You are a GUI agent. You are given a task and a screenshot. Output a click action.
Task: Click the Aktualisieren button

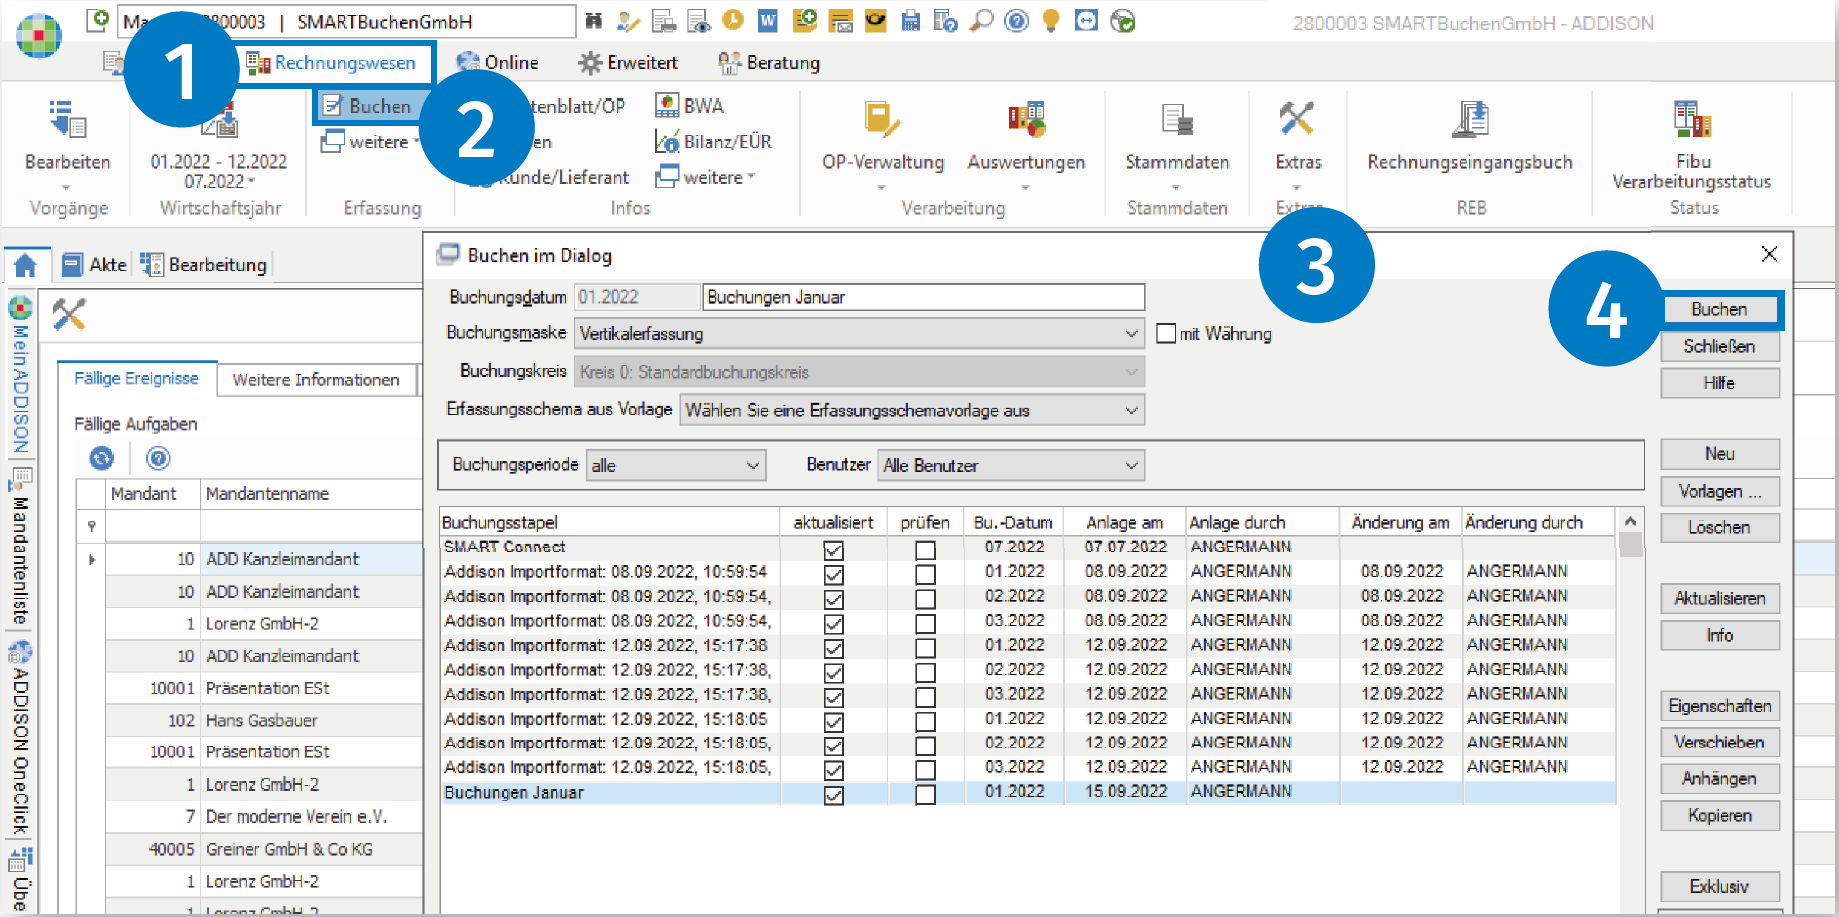1719,598
